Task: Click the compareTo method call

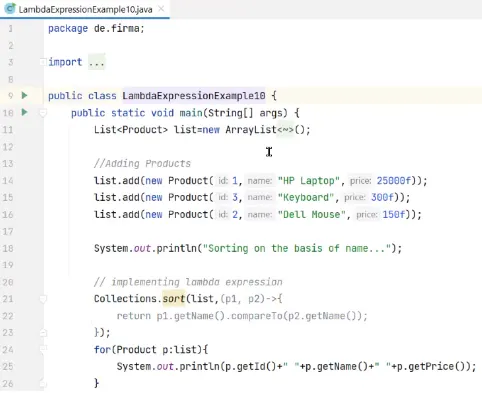Action: click(x=256, y=316)
